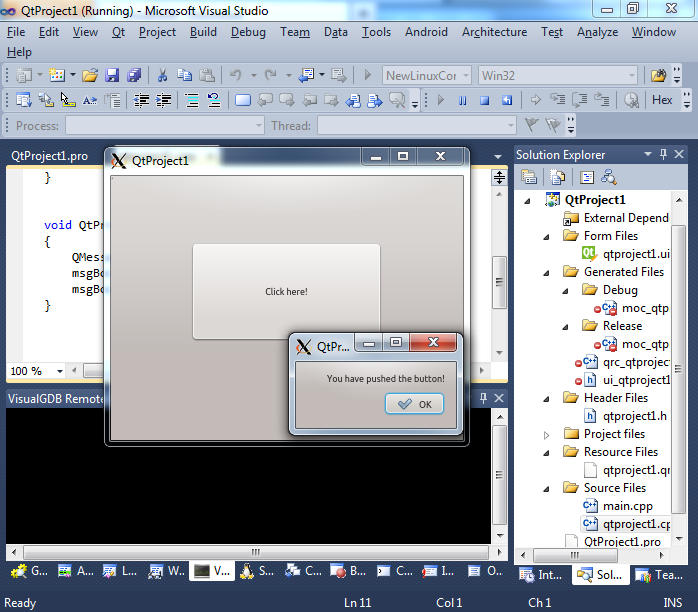Collapse the Form Files folder
The height and width of the screenshot is (612, 698).
(x=546, y=237)
